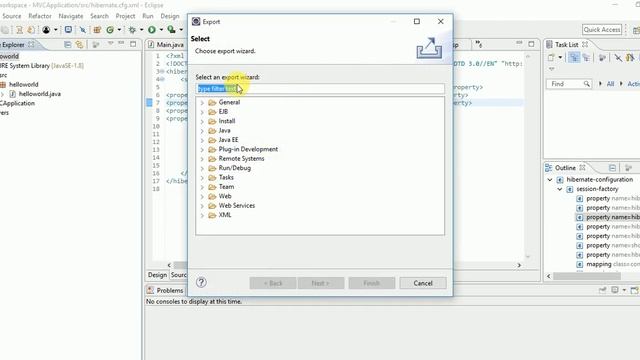Collapse the hibernate-configuration Outline node
Image resolution: width=640 pixels, height=360 pixels.
(x=550, y=180)
